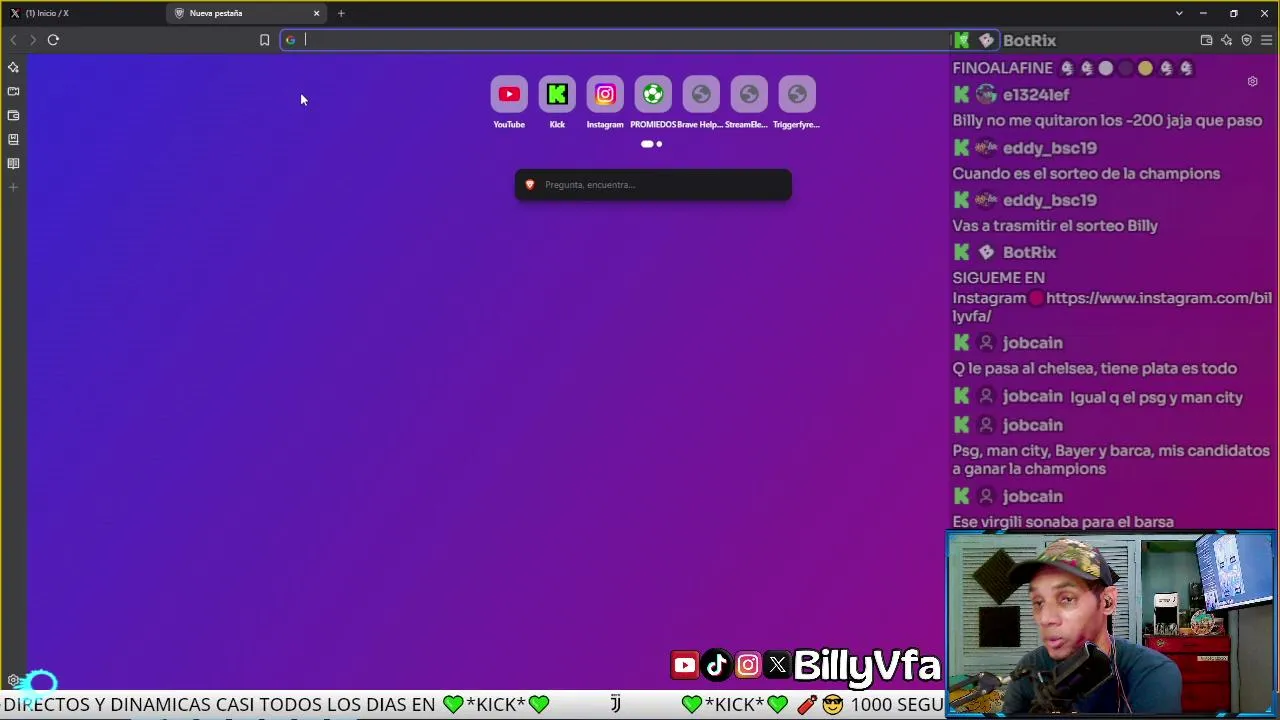1280x720 pixels.
Task: Bookmark this page with the toolbar bookmark icon
Action: click(x=264, y=40)
